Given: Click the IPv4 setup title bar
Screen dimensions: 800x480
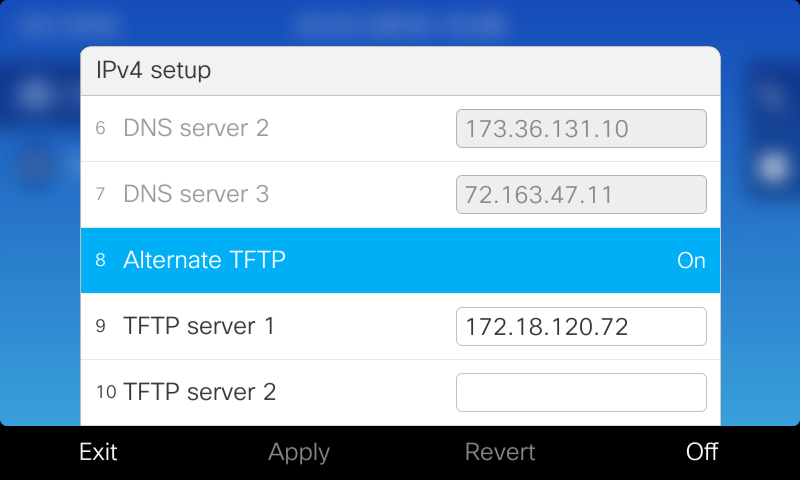Looking at the screenshot, I should click(x=401, y=71).
